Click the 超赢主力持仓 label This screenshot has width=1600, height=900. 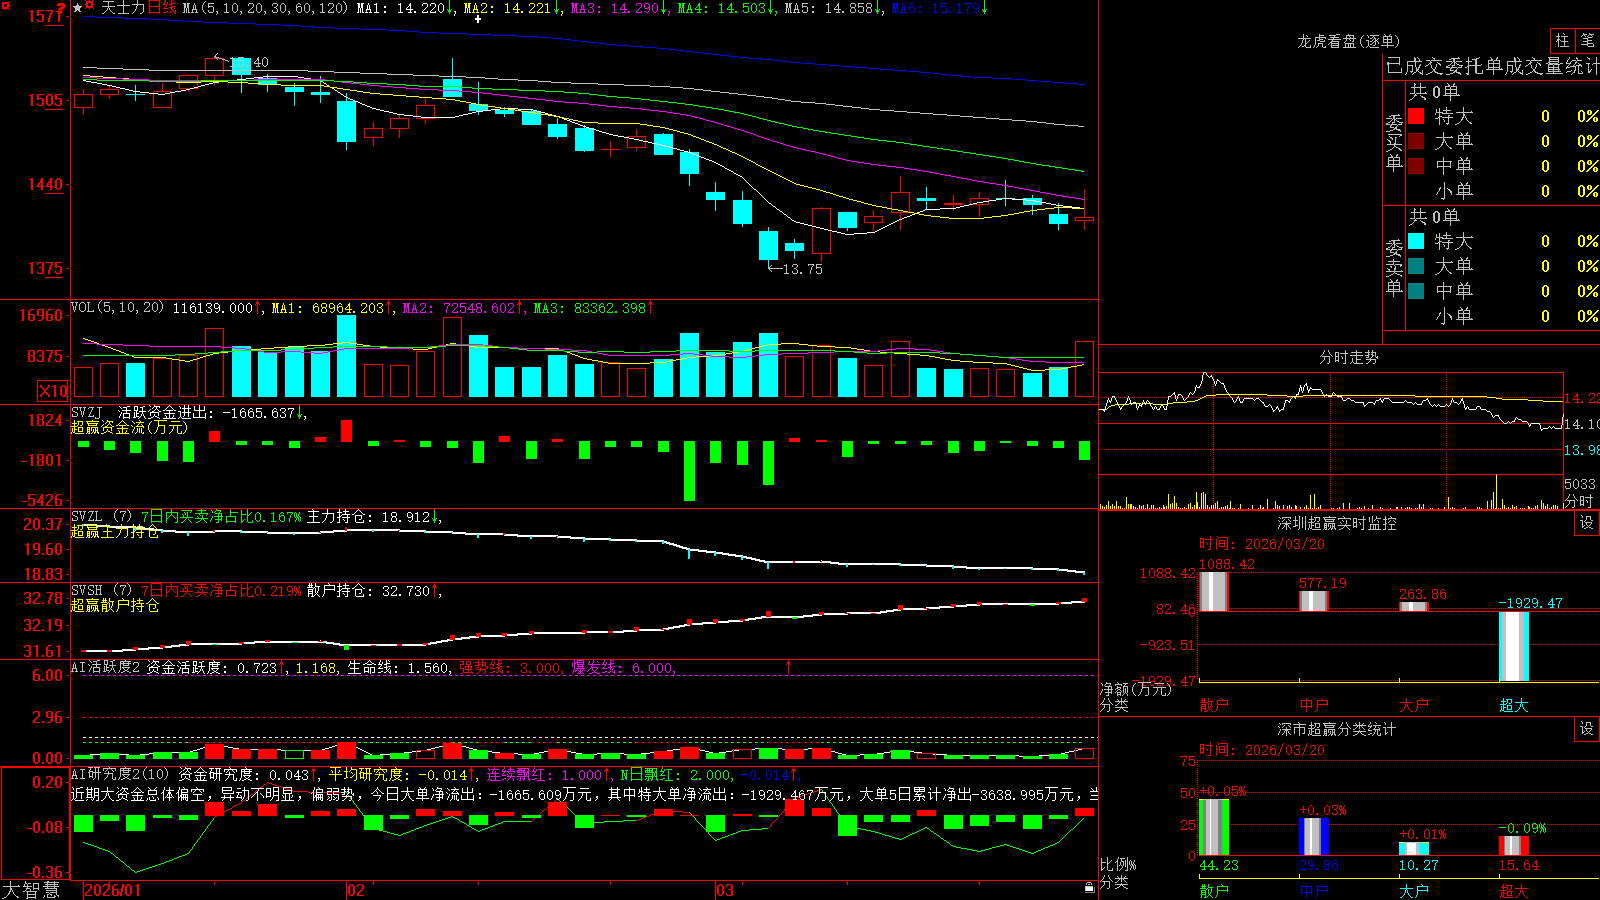(115, 531)
